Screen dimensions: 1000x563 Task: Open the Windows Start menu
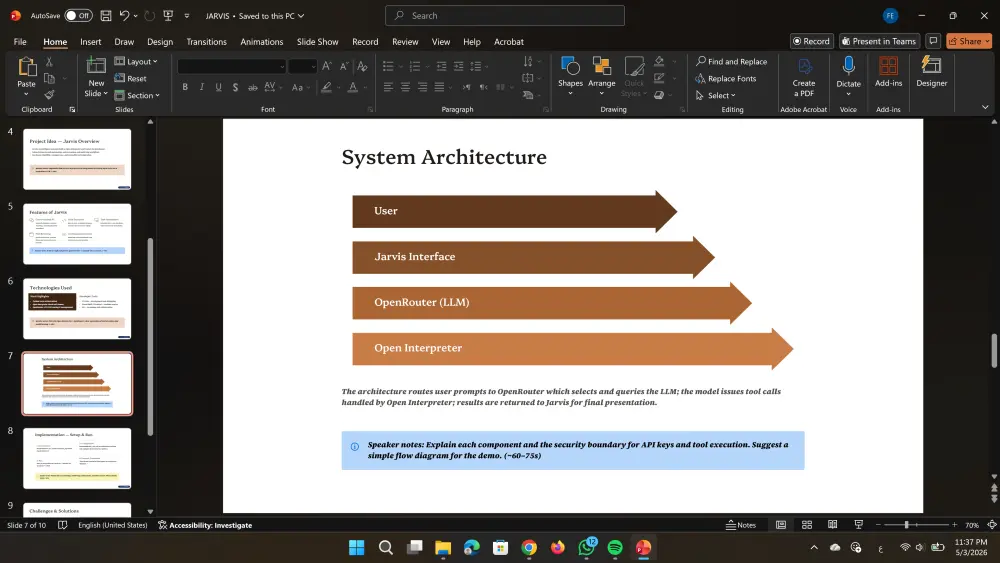coord(357,547)
